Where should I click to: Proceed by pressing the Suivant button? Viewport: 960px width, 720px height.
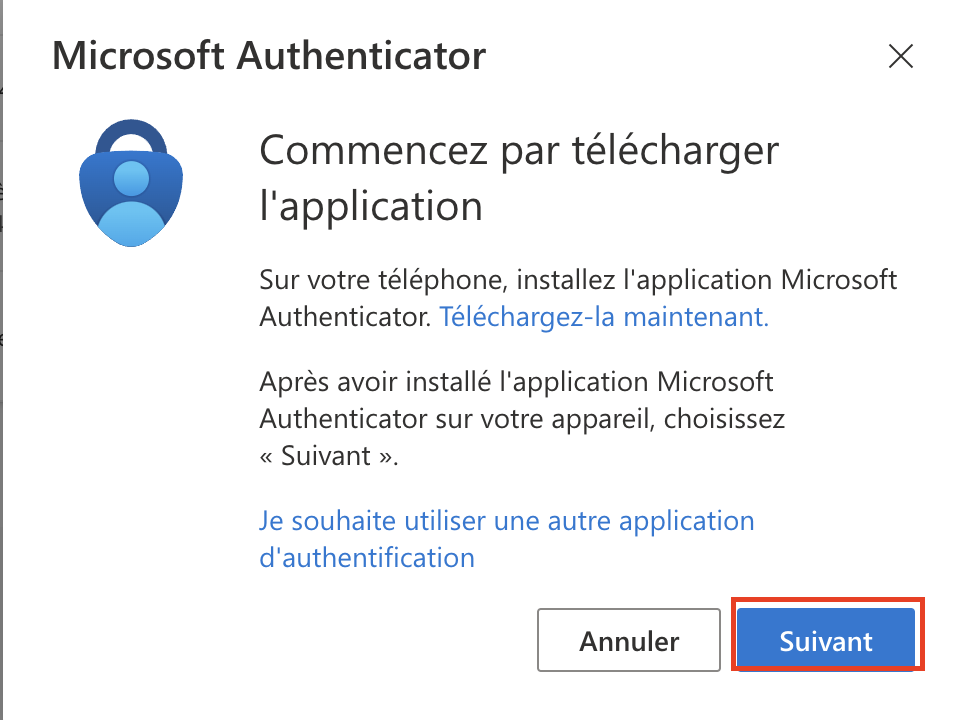tap(826, 640)
